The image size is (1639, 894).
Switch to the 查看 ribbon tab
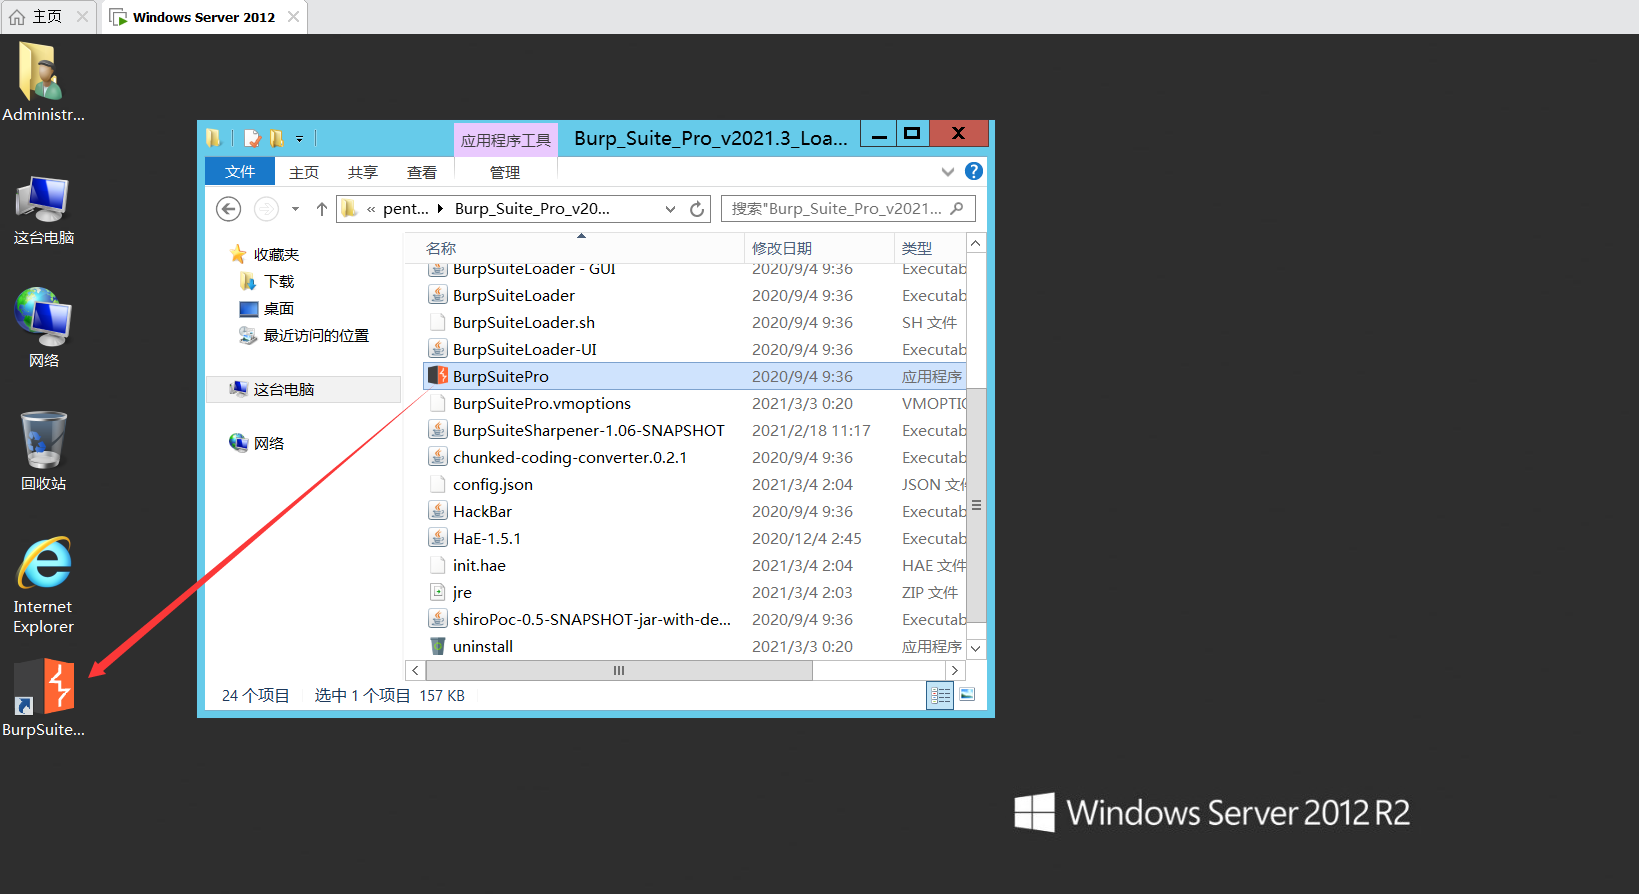point(422,172)
